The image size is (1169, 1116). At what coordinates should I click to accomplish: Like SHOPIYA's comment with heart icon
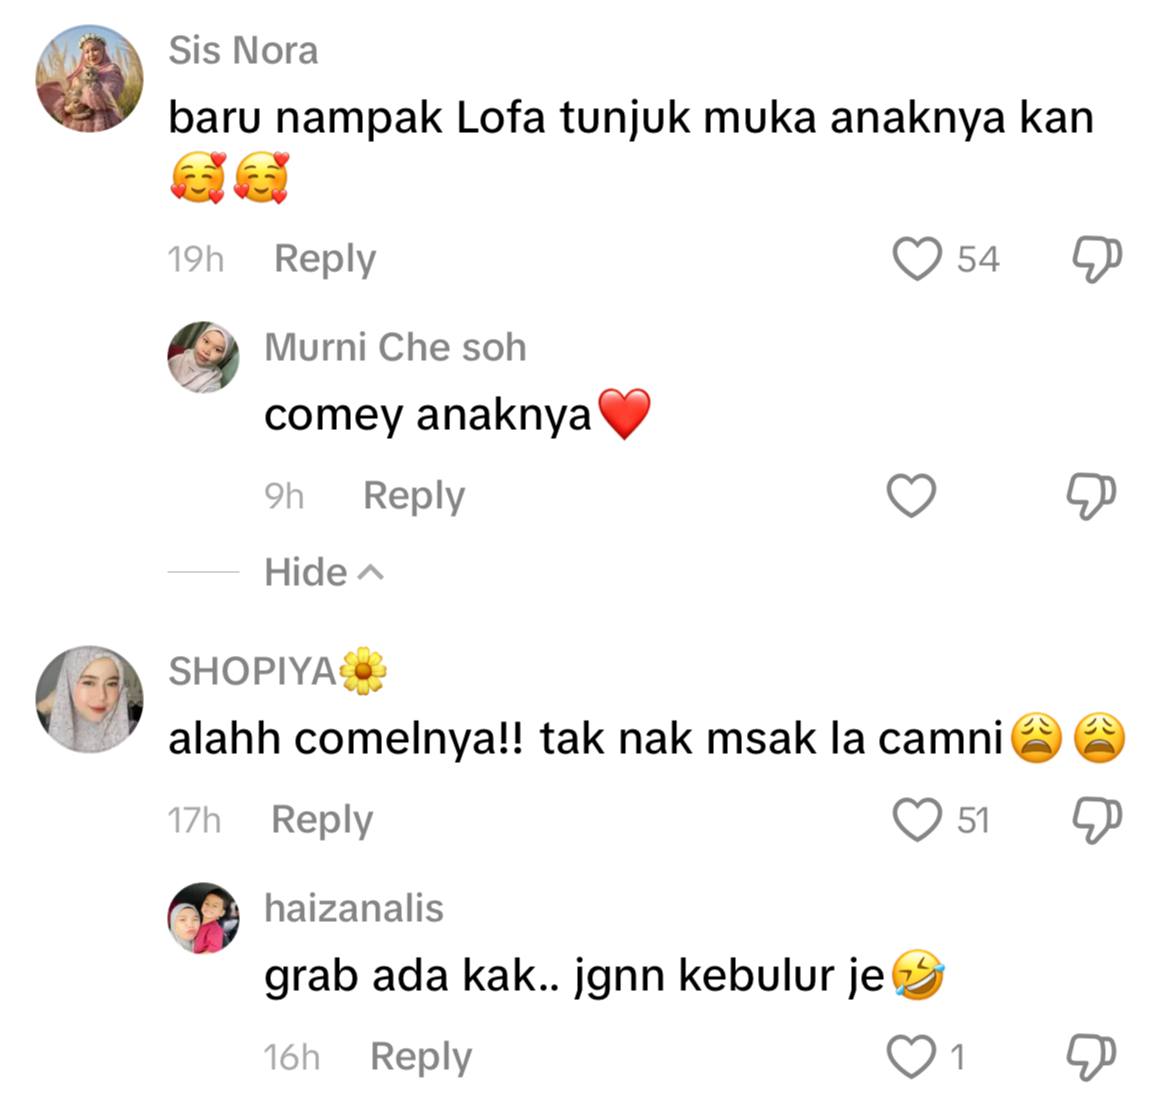tap(917, 820)
